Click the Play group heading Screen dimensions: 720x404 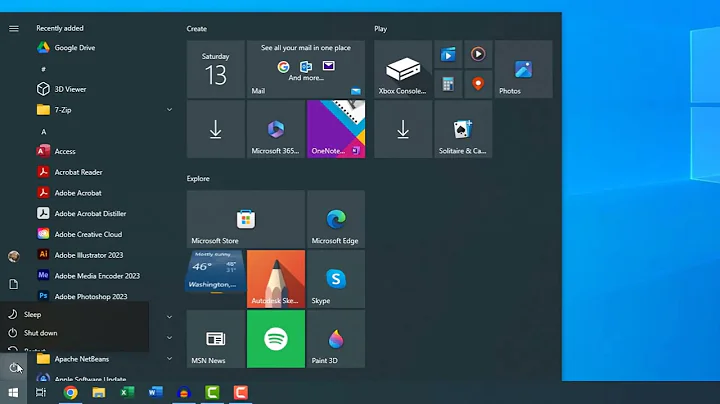click(x=380, y=28)
